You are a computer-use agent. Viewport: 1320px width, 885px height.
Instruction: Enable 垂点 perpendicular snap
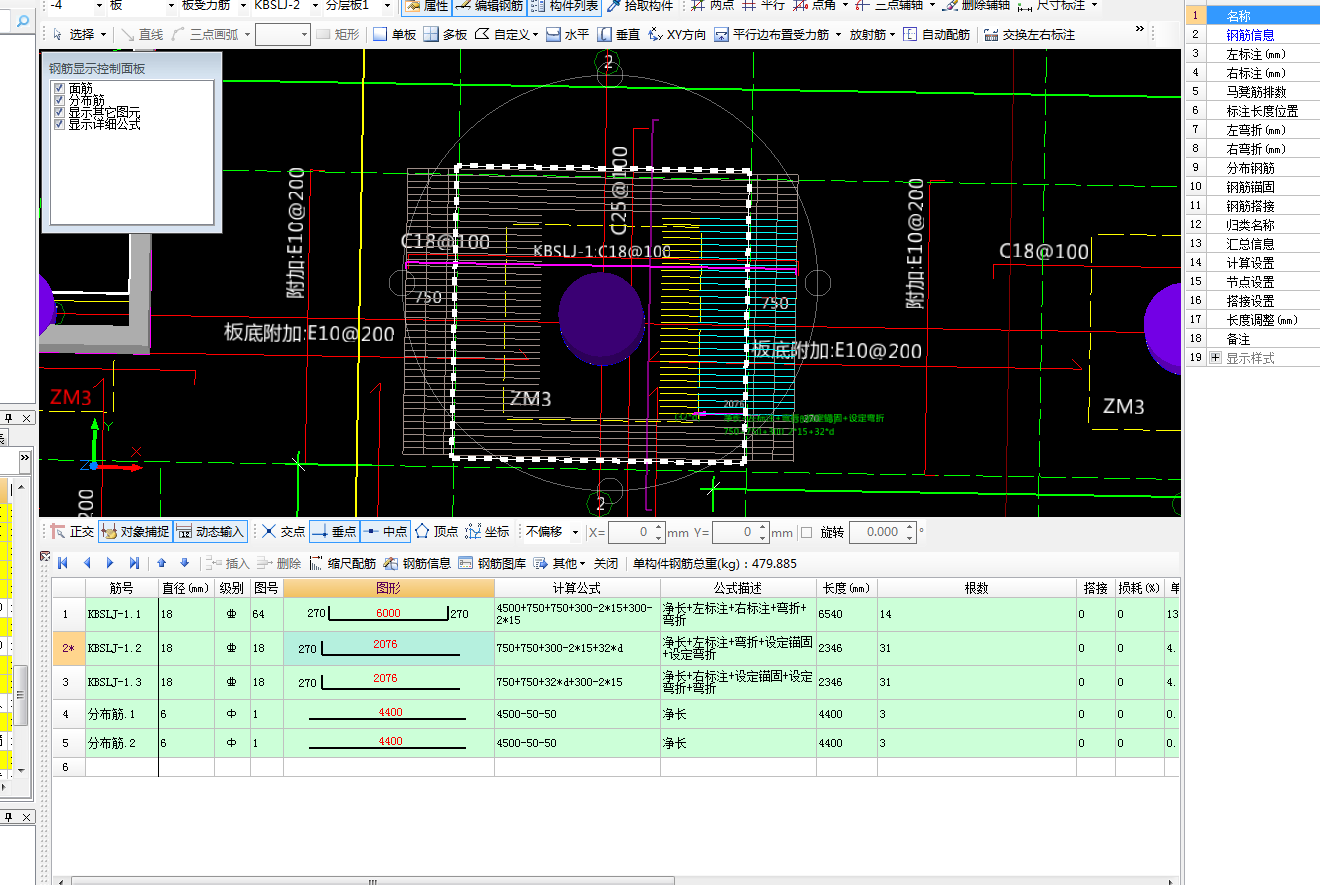334,532
